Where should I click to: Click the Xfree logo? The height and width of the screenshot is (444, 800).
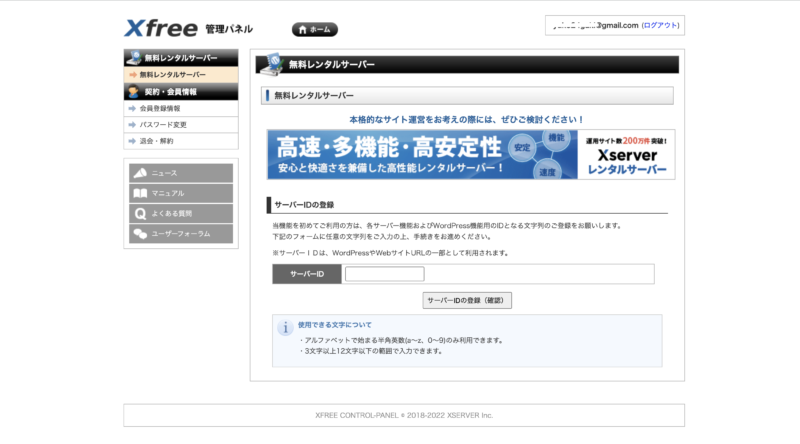[161, 28]
